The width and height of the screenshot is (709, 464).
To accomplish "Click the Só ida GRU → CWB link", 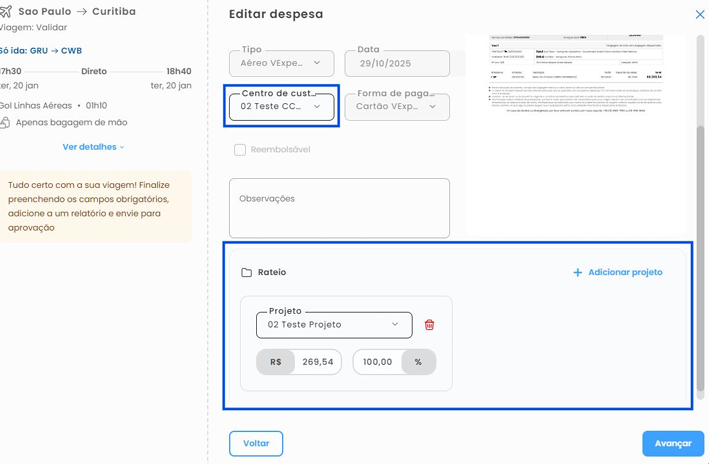I will [42, 51].
